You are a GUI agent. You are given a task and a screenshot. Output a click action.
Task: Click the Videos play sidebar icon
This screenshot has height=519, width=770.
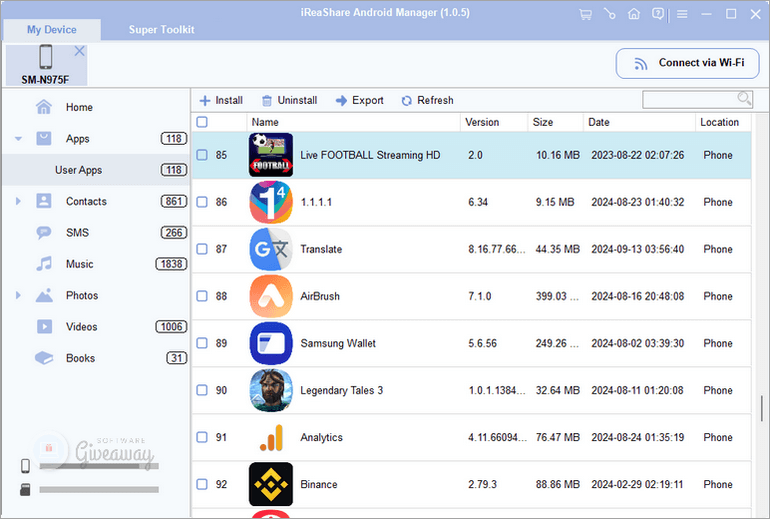[x=44, y=327]
